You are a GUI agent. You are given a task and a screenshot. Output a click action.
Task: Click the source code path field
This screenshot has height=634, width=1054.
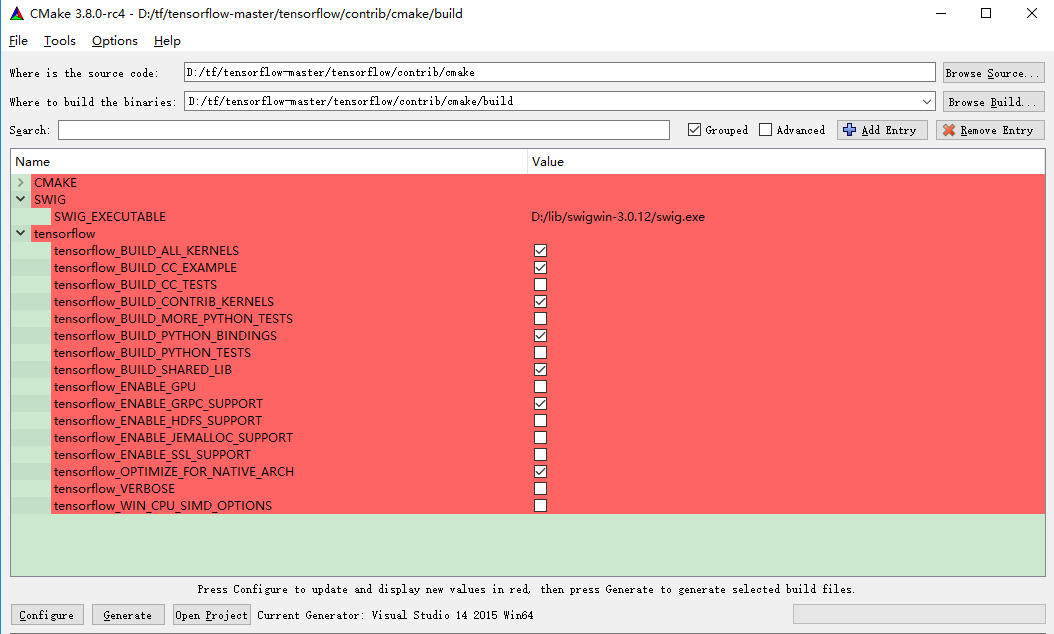pyautogui.click(x=559, y=73)
